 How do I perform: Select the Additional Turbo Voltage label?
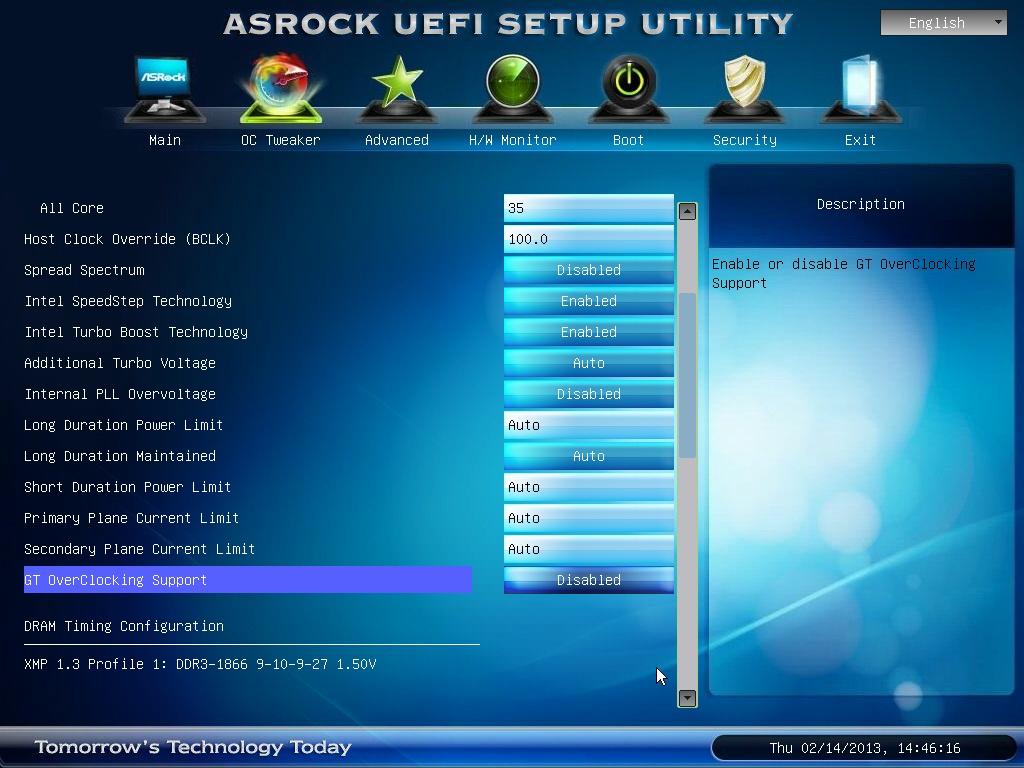pos(120,363)
